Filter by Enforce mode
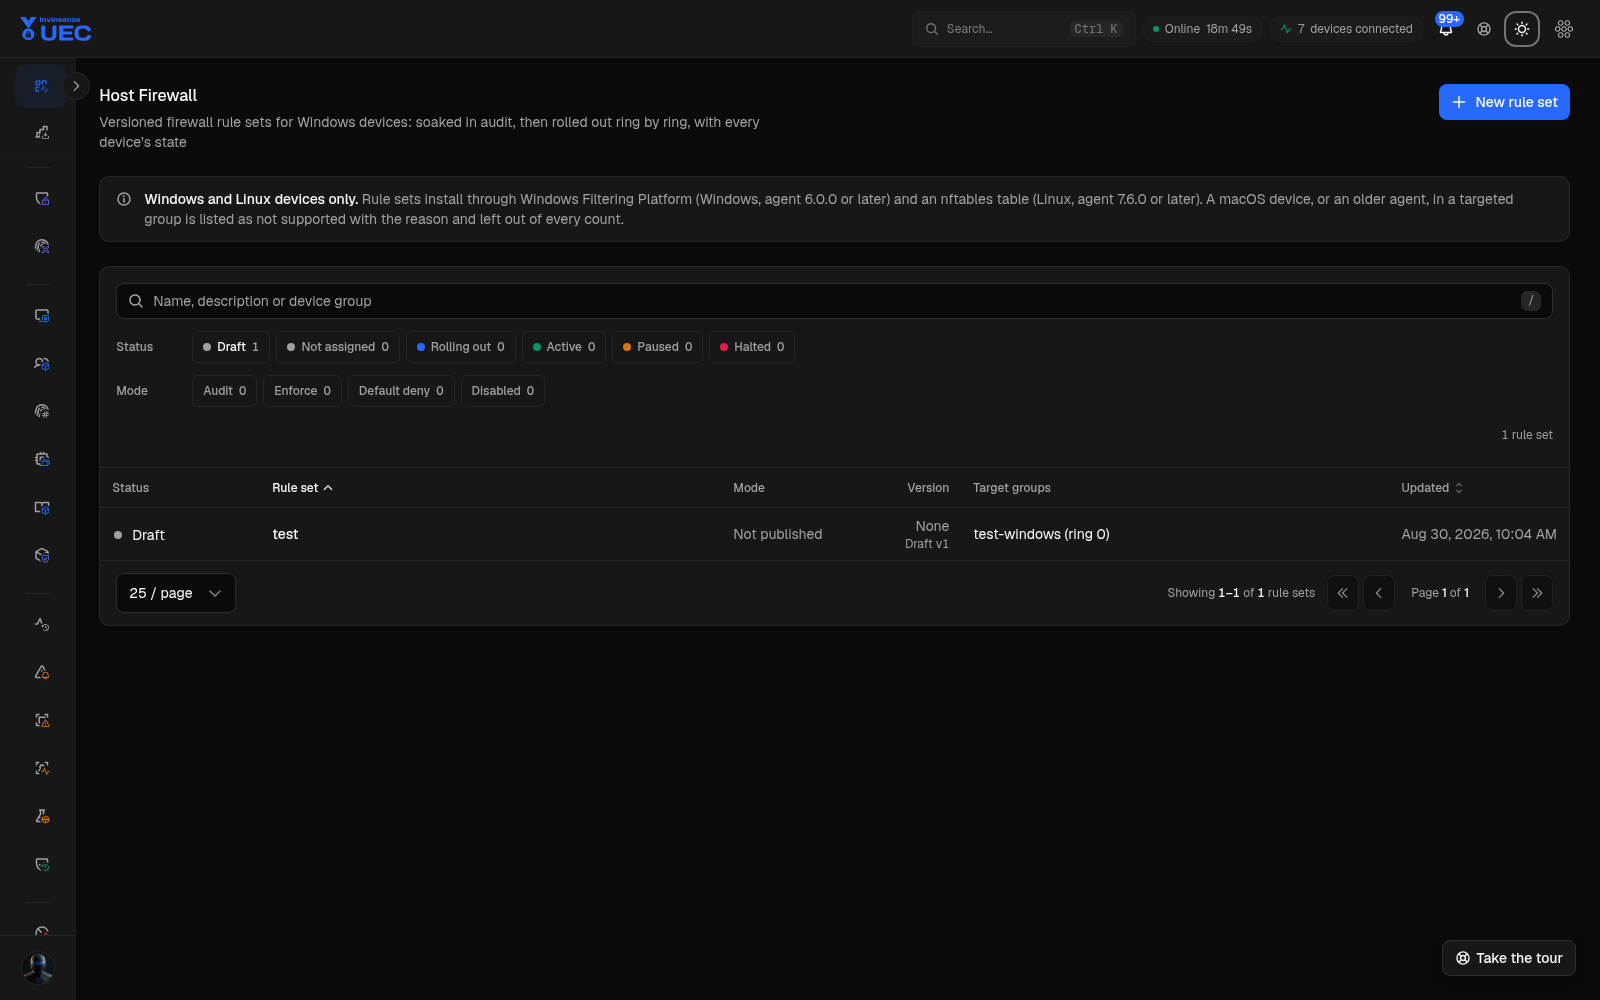Viewport: 1600px width, 1000px height. [303, 391]
